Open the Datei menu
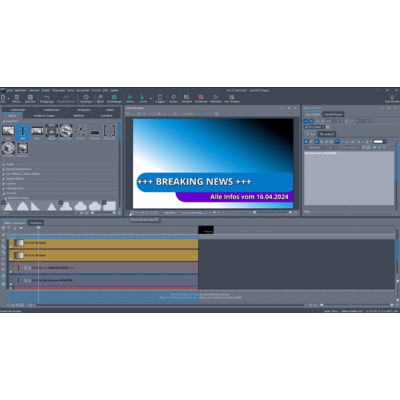Screen dimensions: 400x400 [x=10, y=90]
